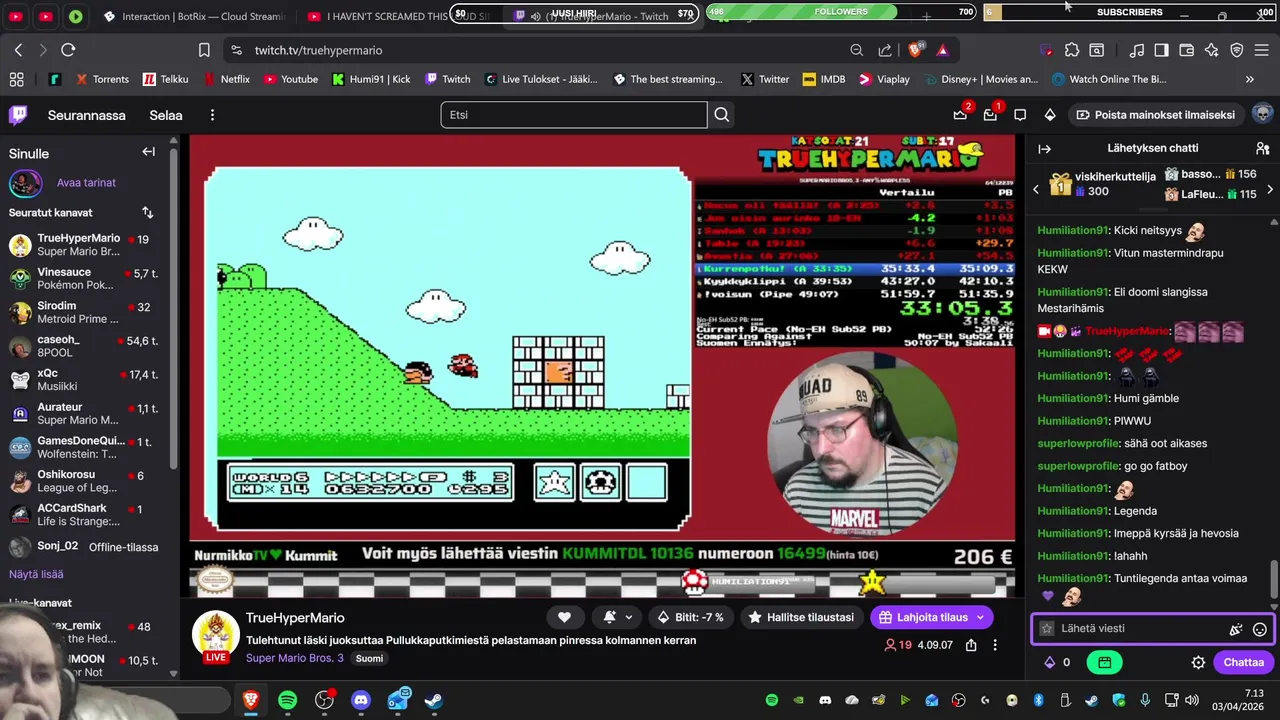Open the Selaa browse tab

pos(166,115)
